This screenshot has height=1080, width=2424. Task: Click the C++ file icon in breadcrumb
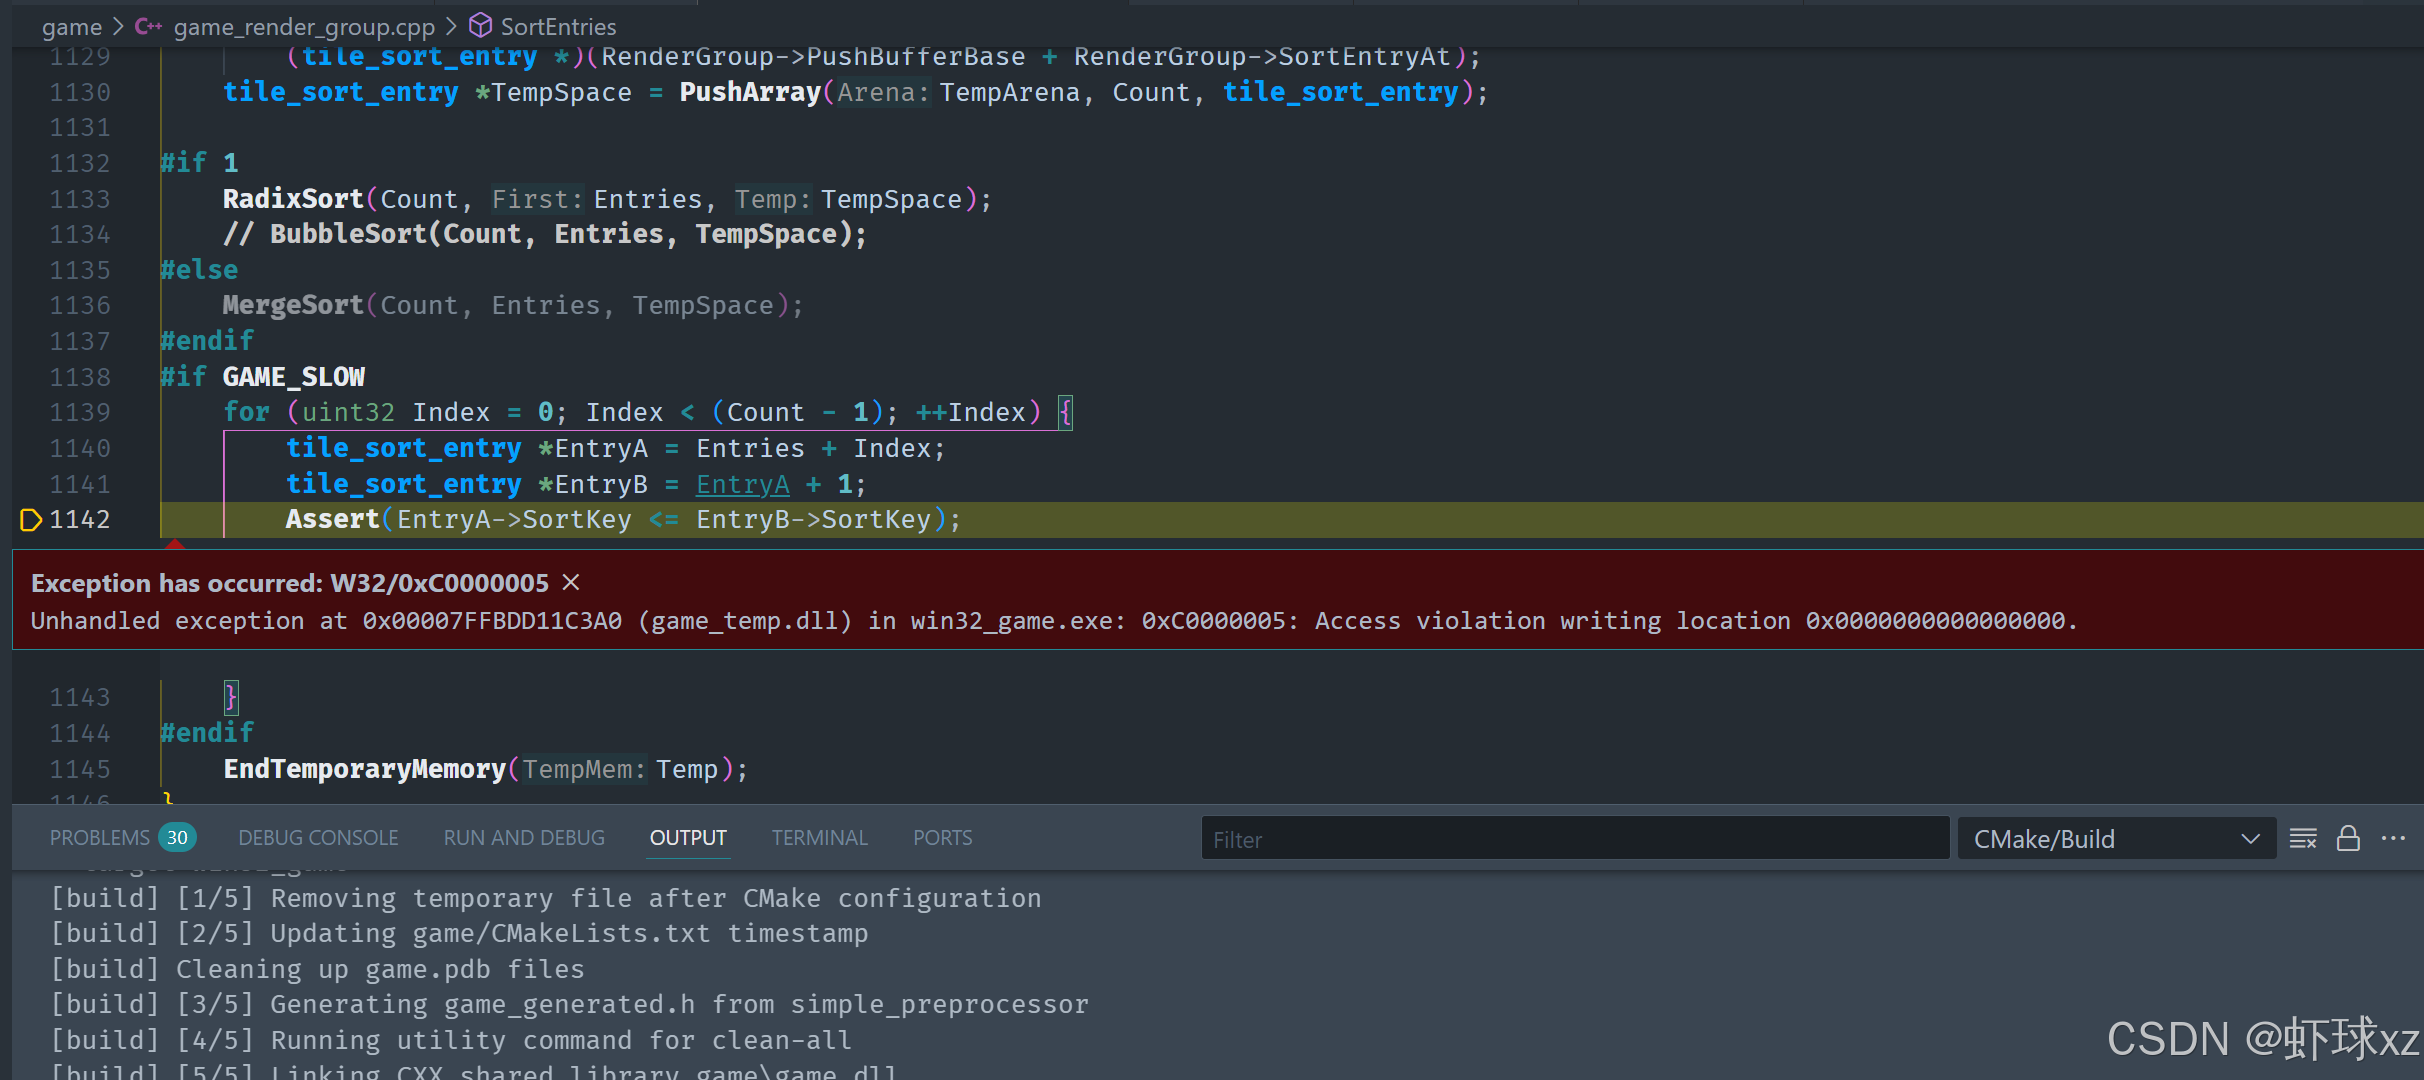tap(148, 26)
